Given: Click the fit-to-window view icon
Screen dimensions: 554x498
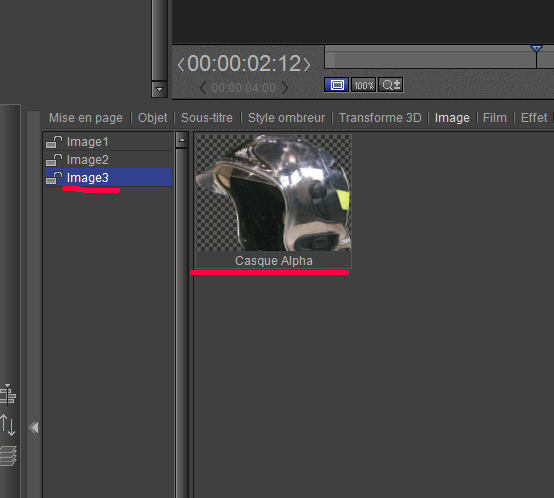Looking at the screenshot, I should pyautogui.click(x=336, y=85).
